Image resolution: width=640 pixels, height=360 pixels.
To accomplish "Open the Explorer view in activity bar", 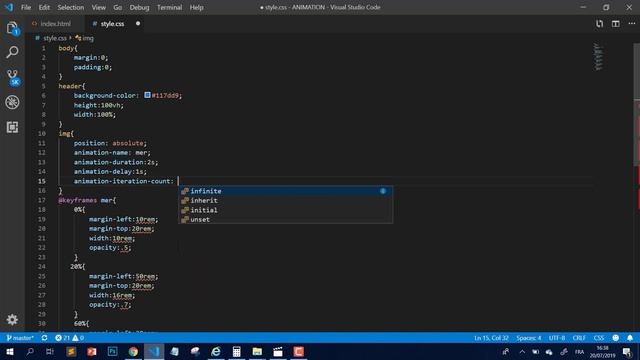I will (12, 28).
